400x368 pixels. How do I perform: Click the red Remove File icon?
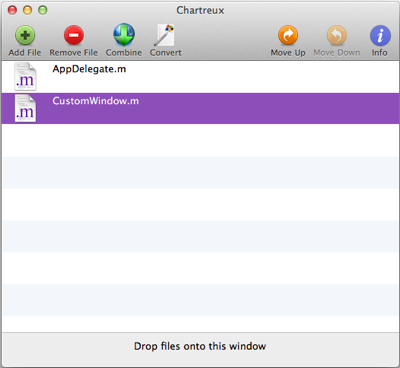coord(74,35)
